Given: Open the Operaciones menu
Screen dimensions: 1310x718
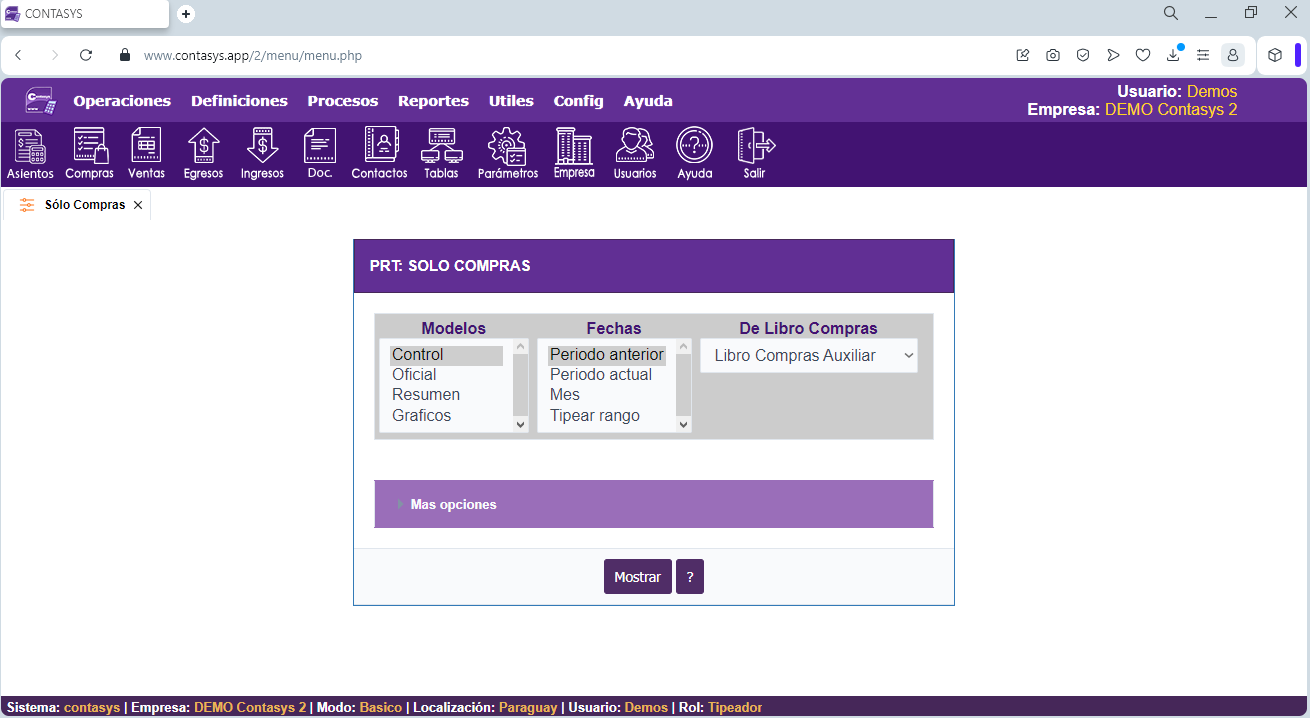Looking at the screenshot, I should [x=122, y=101].
